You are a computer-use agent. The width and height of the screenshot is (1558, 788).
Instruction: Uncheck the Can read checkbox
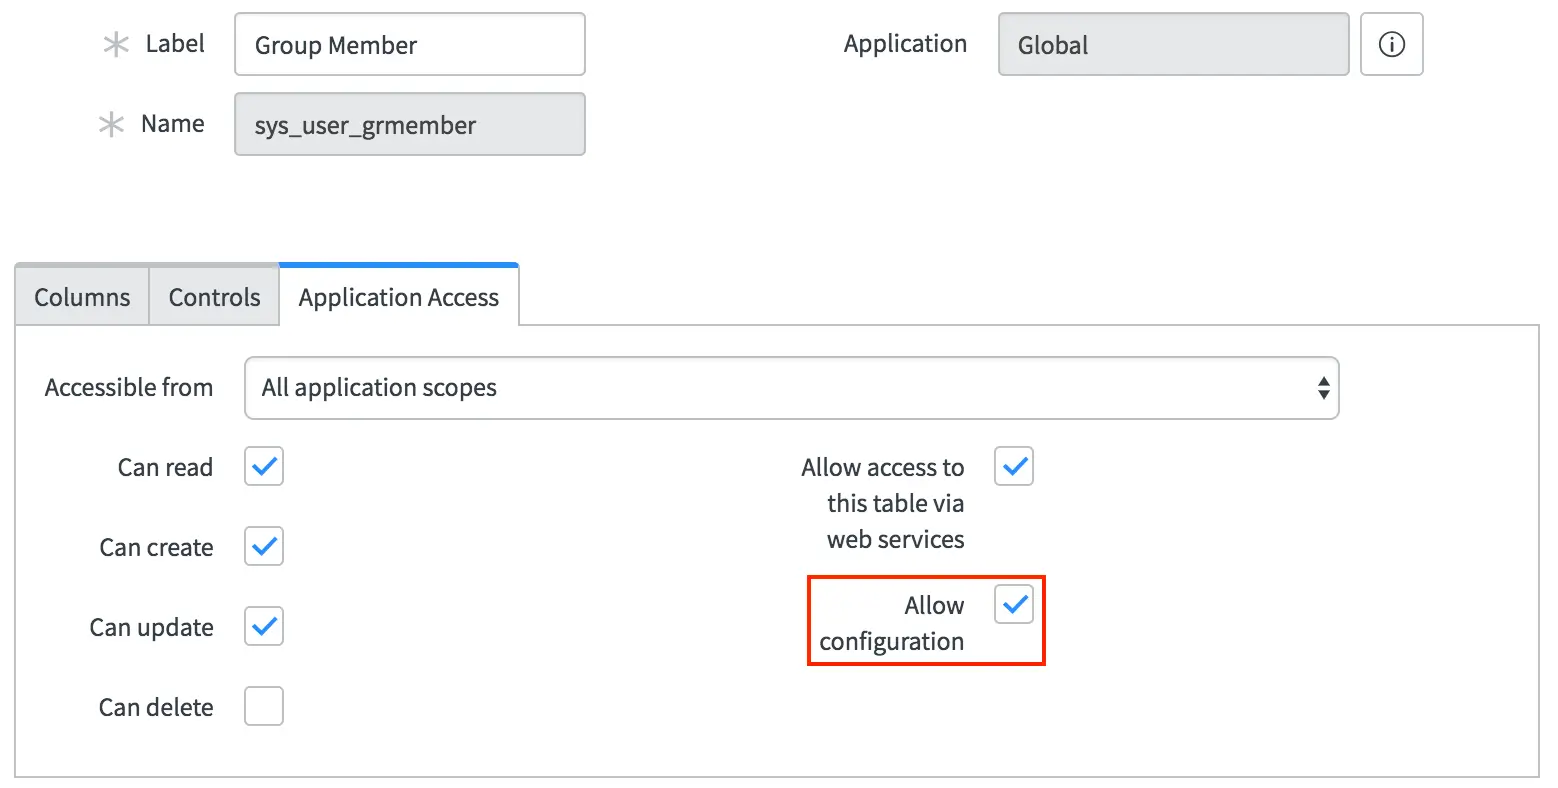coord(264,466)
